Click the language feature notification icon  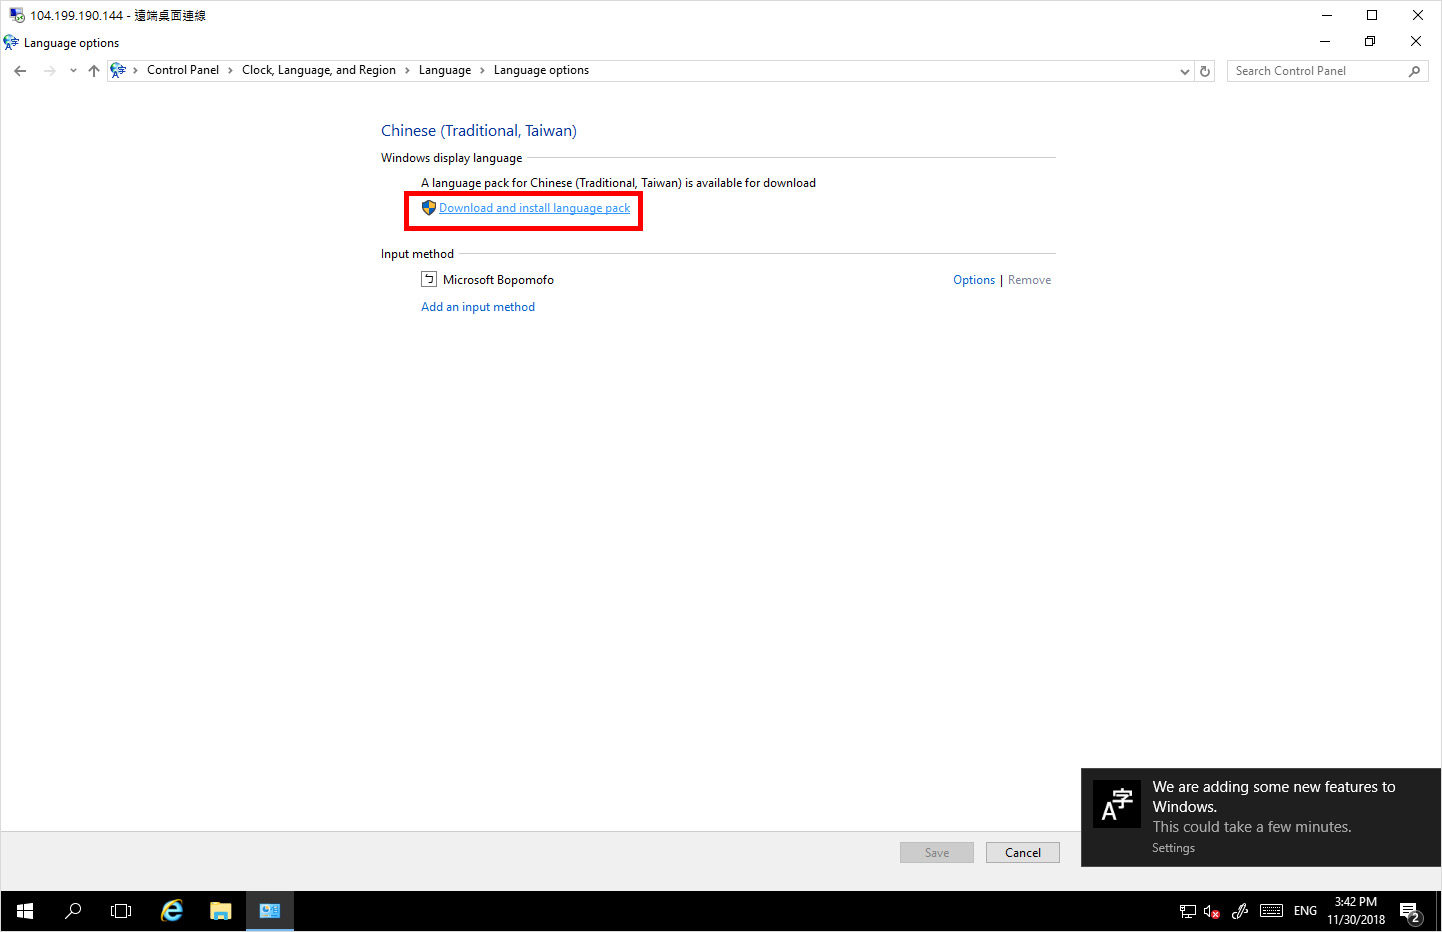[1117, 804]
